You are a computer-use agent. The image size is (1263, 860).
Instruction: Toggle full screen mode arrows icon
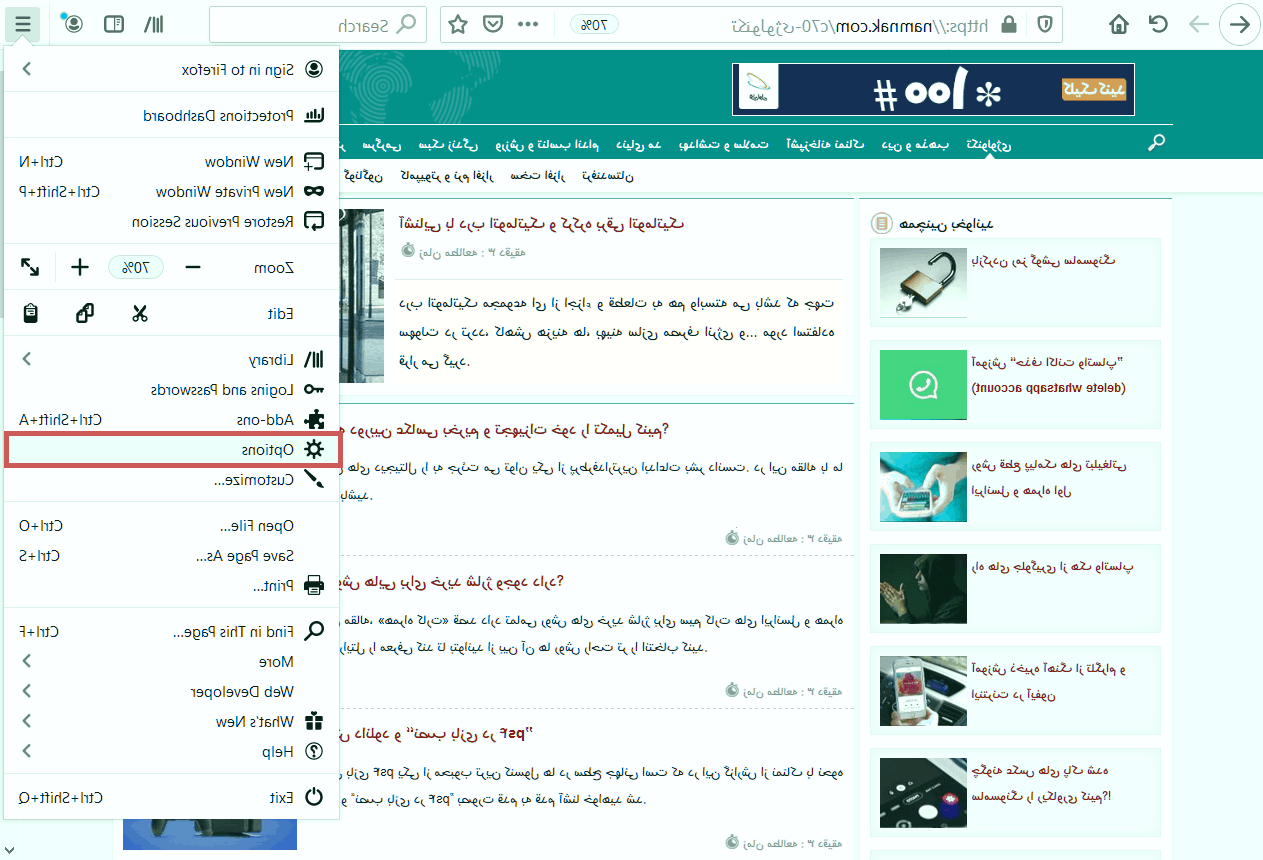point(30,267)
